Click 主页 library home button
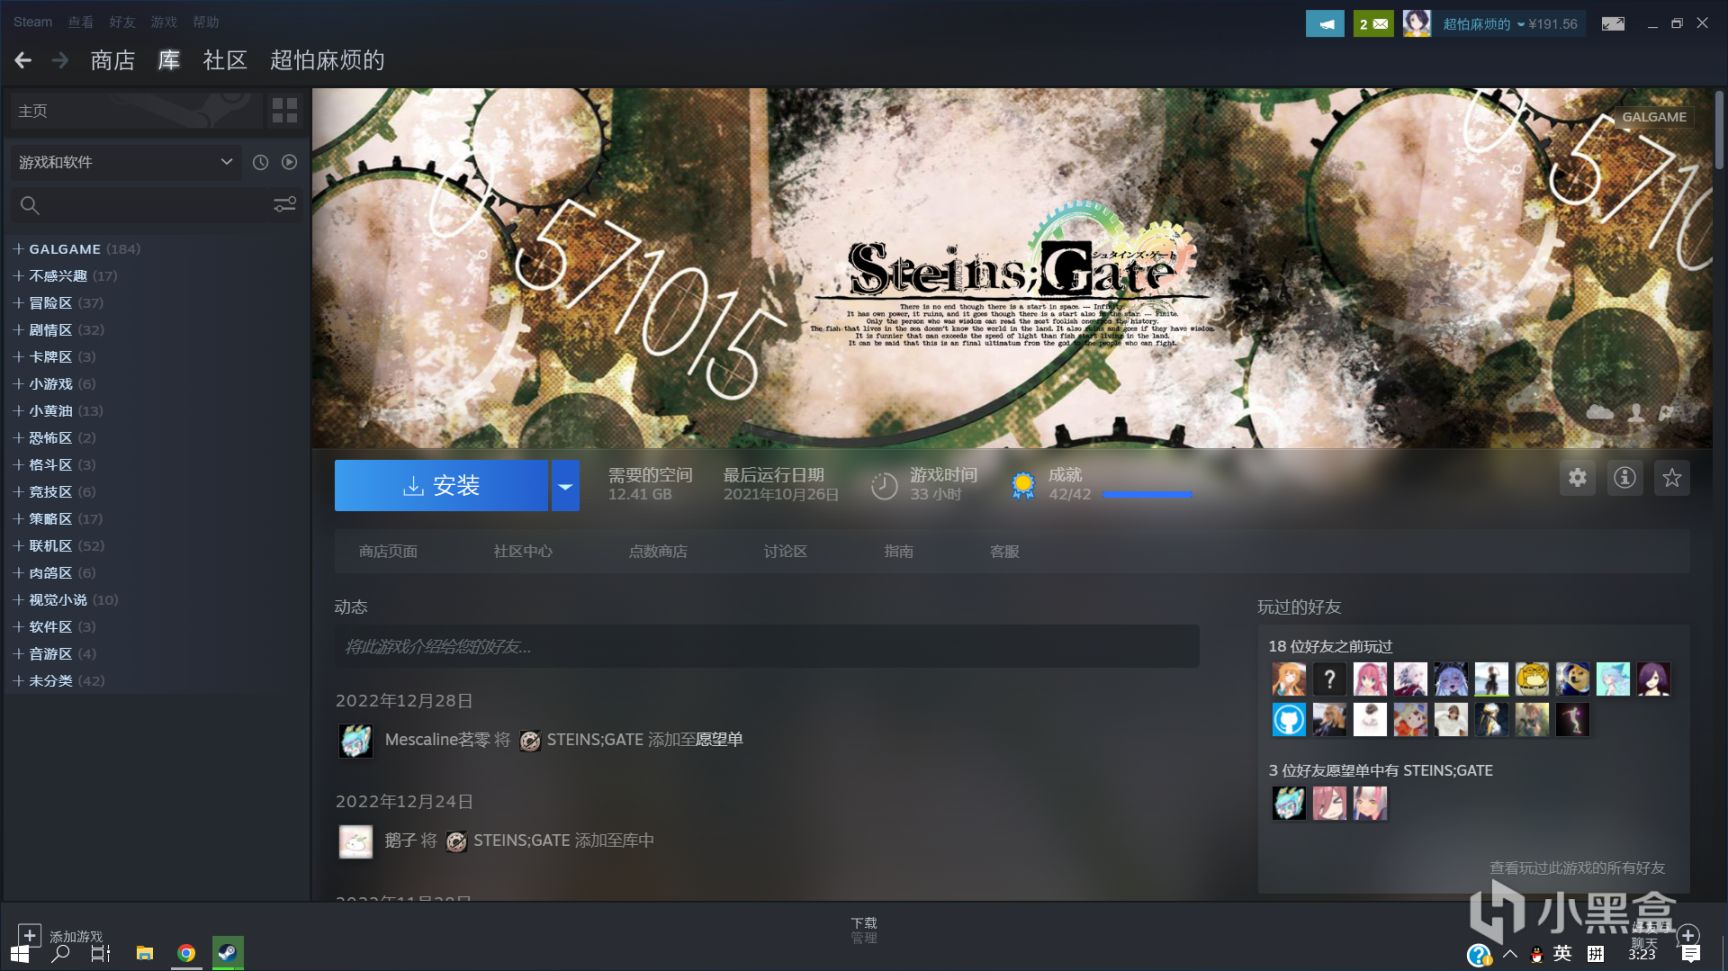1728x971 pixels. pyautogui.click(x=135, y=110)
